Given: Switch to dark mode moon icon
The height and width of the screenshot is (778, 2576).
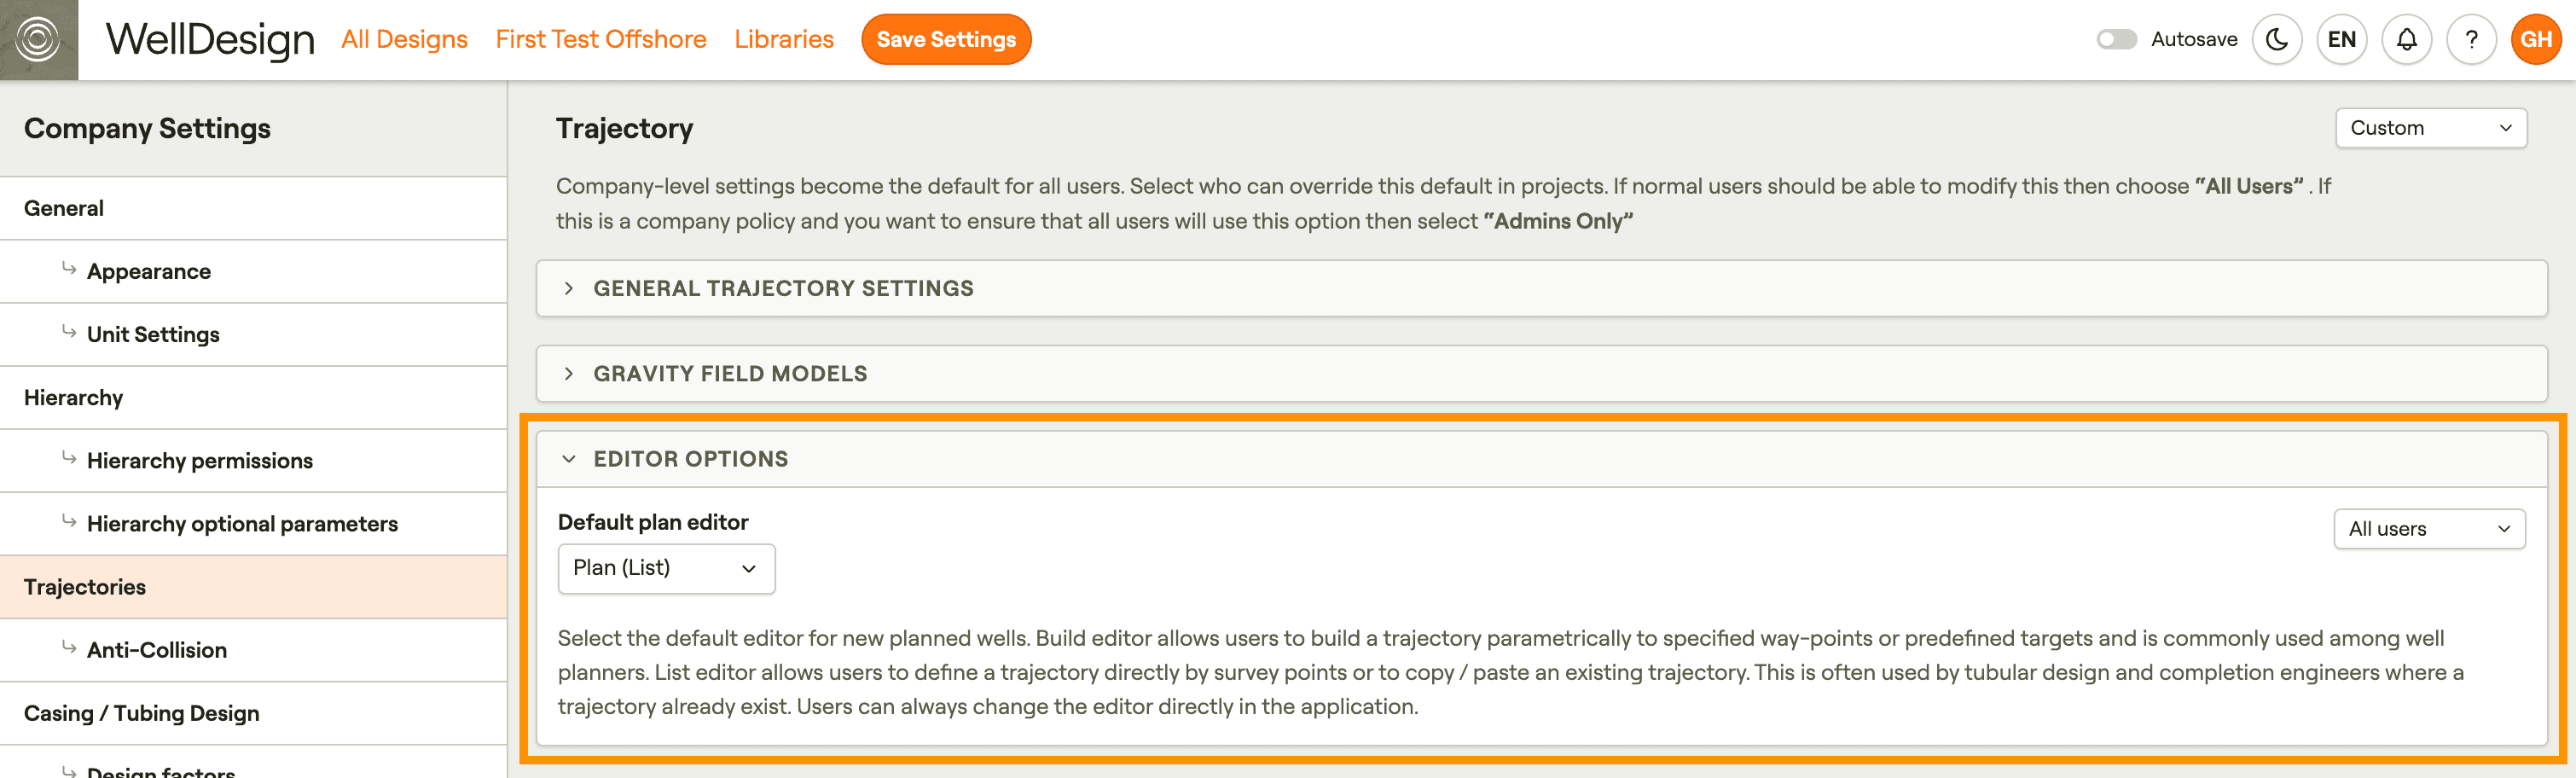Looking at the screenshot, I should 2276,39.
